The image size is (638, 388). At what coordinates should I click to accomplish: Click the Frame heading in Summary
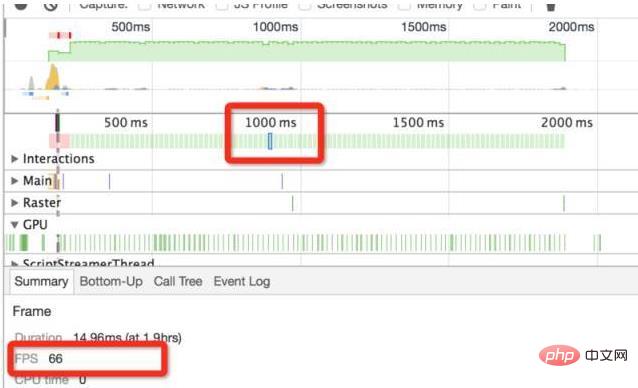32,312
